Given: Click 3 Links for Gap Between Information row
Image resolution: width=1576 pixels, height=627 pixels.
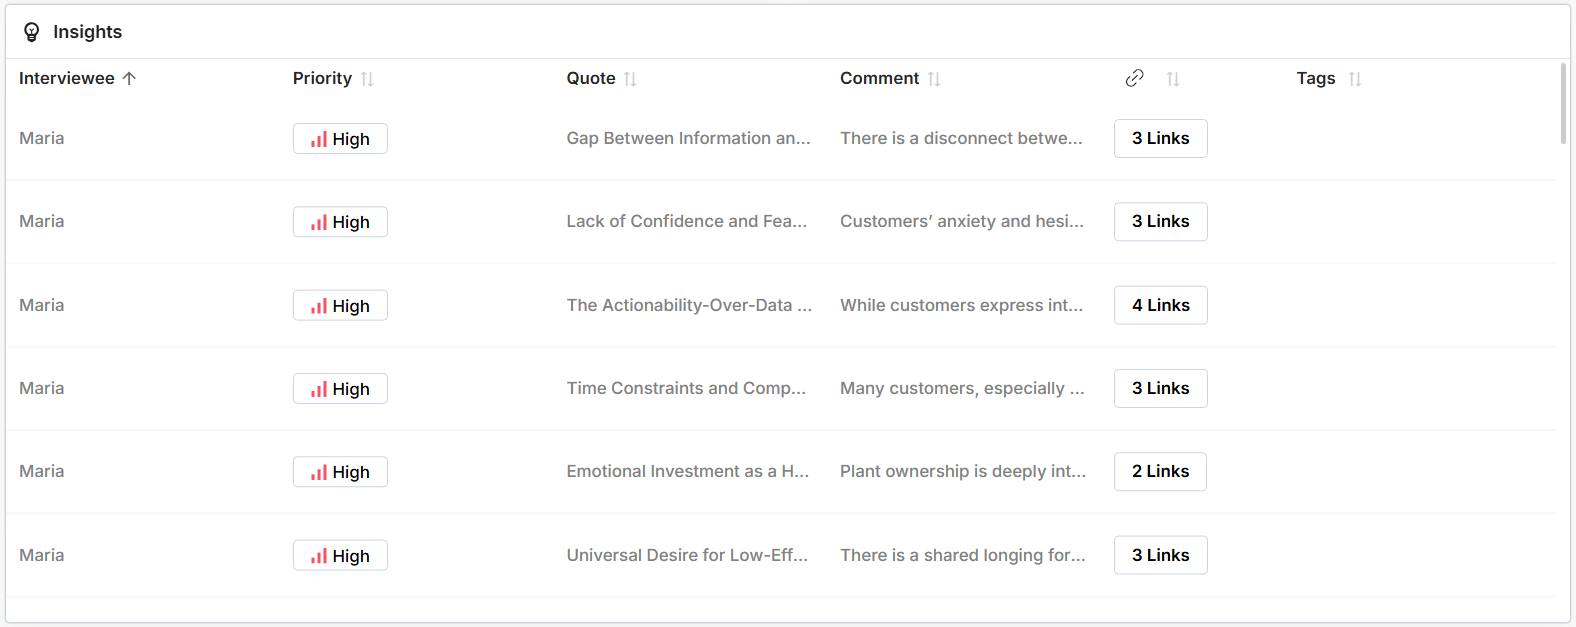Looking at the screenshot, I should tap(1160, 138).
